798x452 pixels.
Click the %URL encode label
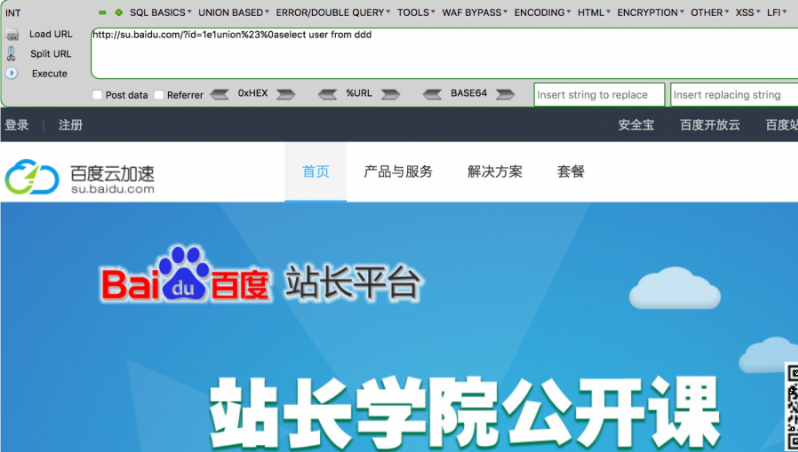point(359,93)
